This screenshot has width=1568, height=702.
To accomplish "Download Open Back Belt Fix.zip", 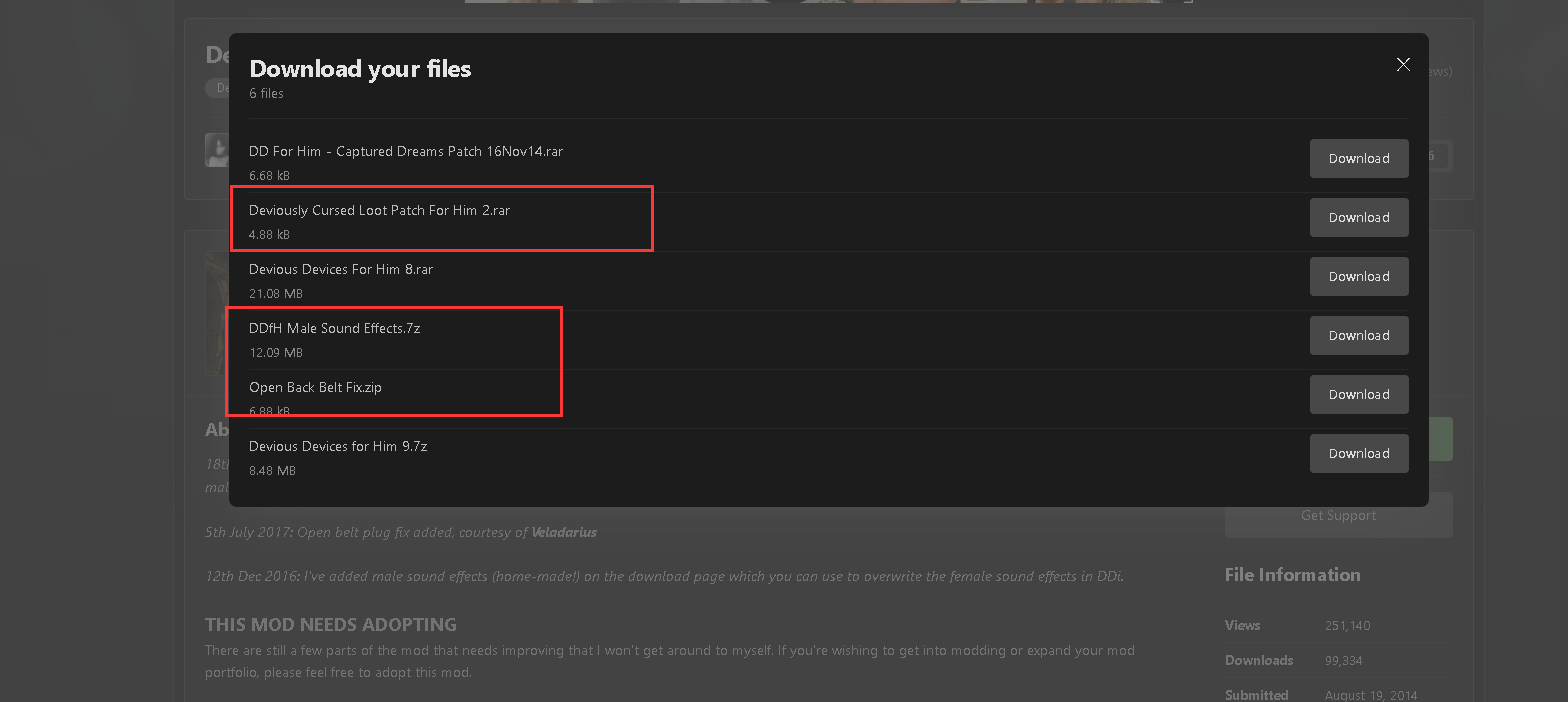I will [x=1359, y=394].
